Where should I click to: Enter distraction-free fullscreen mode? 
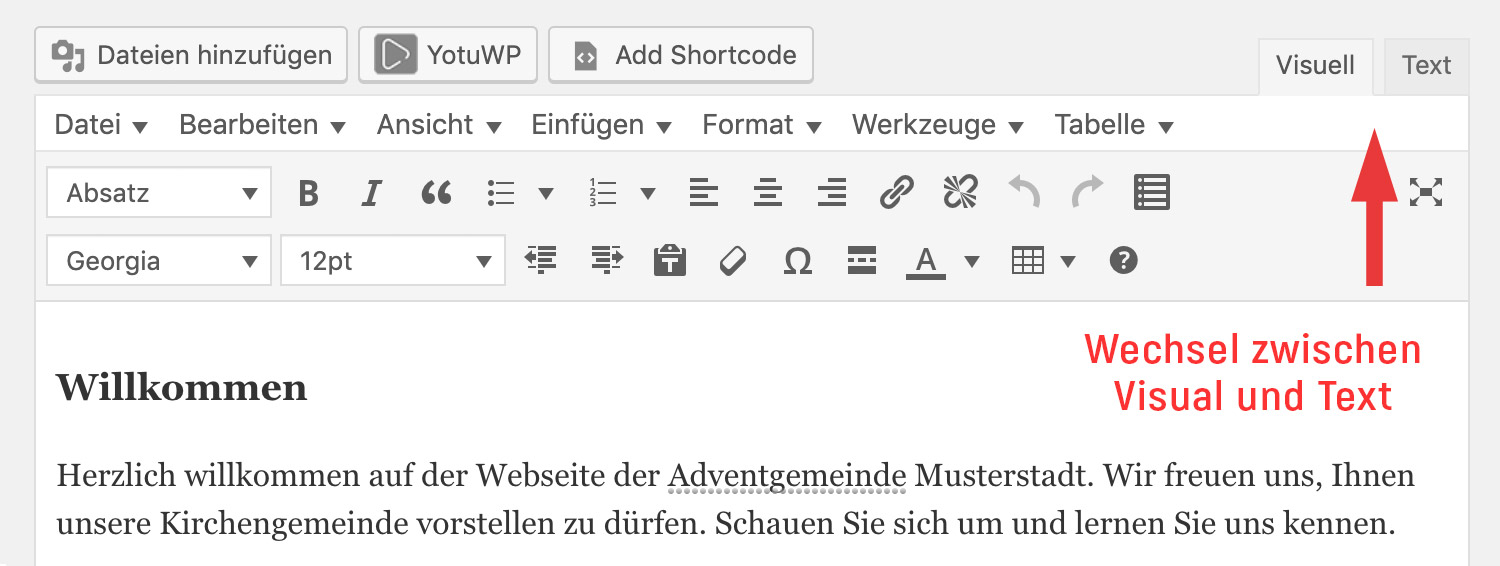(1425, 192)
